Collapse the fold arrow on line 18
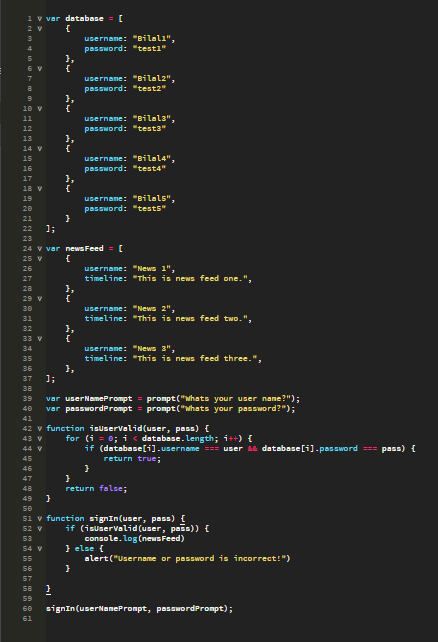 40,189
